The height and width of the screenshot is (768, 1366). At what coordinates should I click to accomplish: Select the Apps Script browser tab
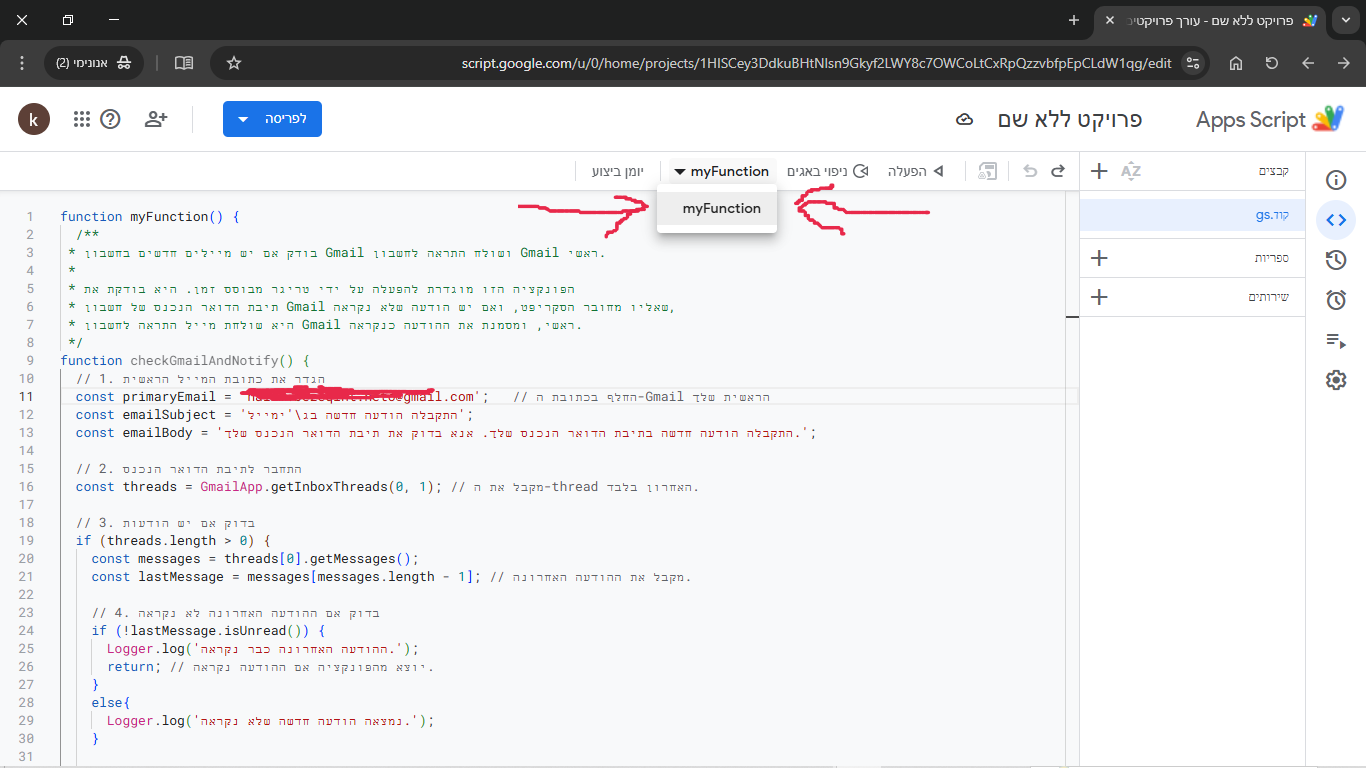click(x=1211, y=20)
